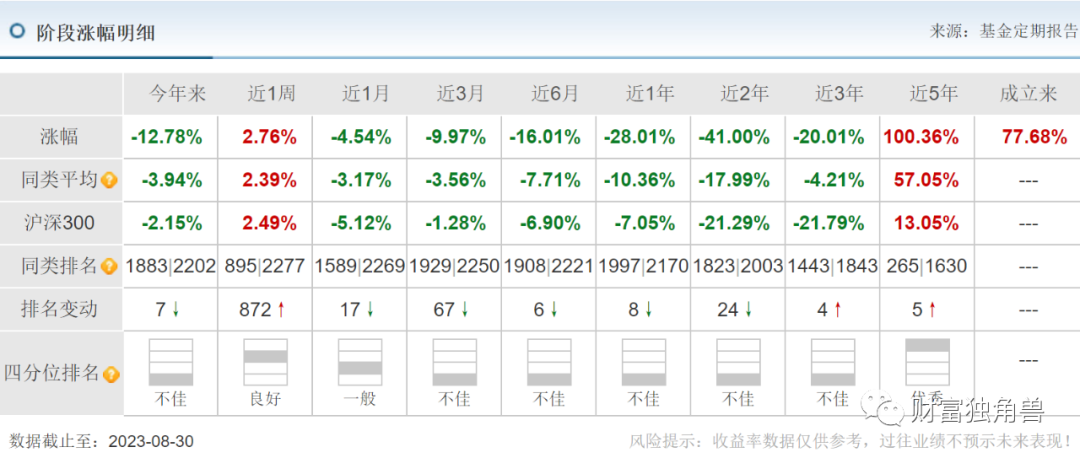Click the help icon beside 同类排名
1080x458 pixels.
click(x=109, y=267)
